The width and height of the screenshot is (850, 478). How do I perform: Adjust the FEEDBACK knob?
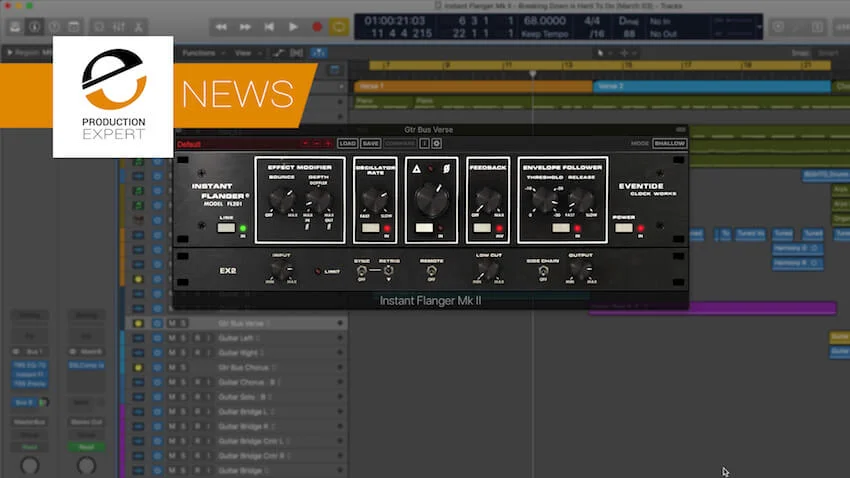[487, 200]
